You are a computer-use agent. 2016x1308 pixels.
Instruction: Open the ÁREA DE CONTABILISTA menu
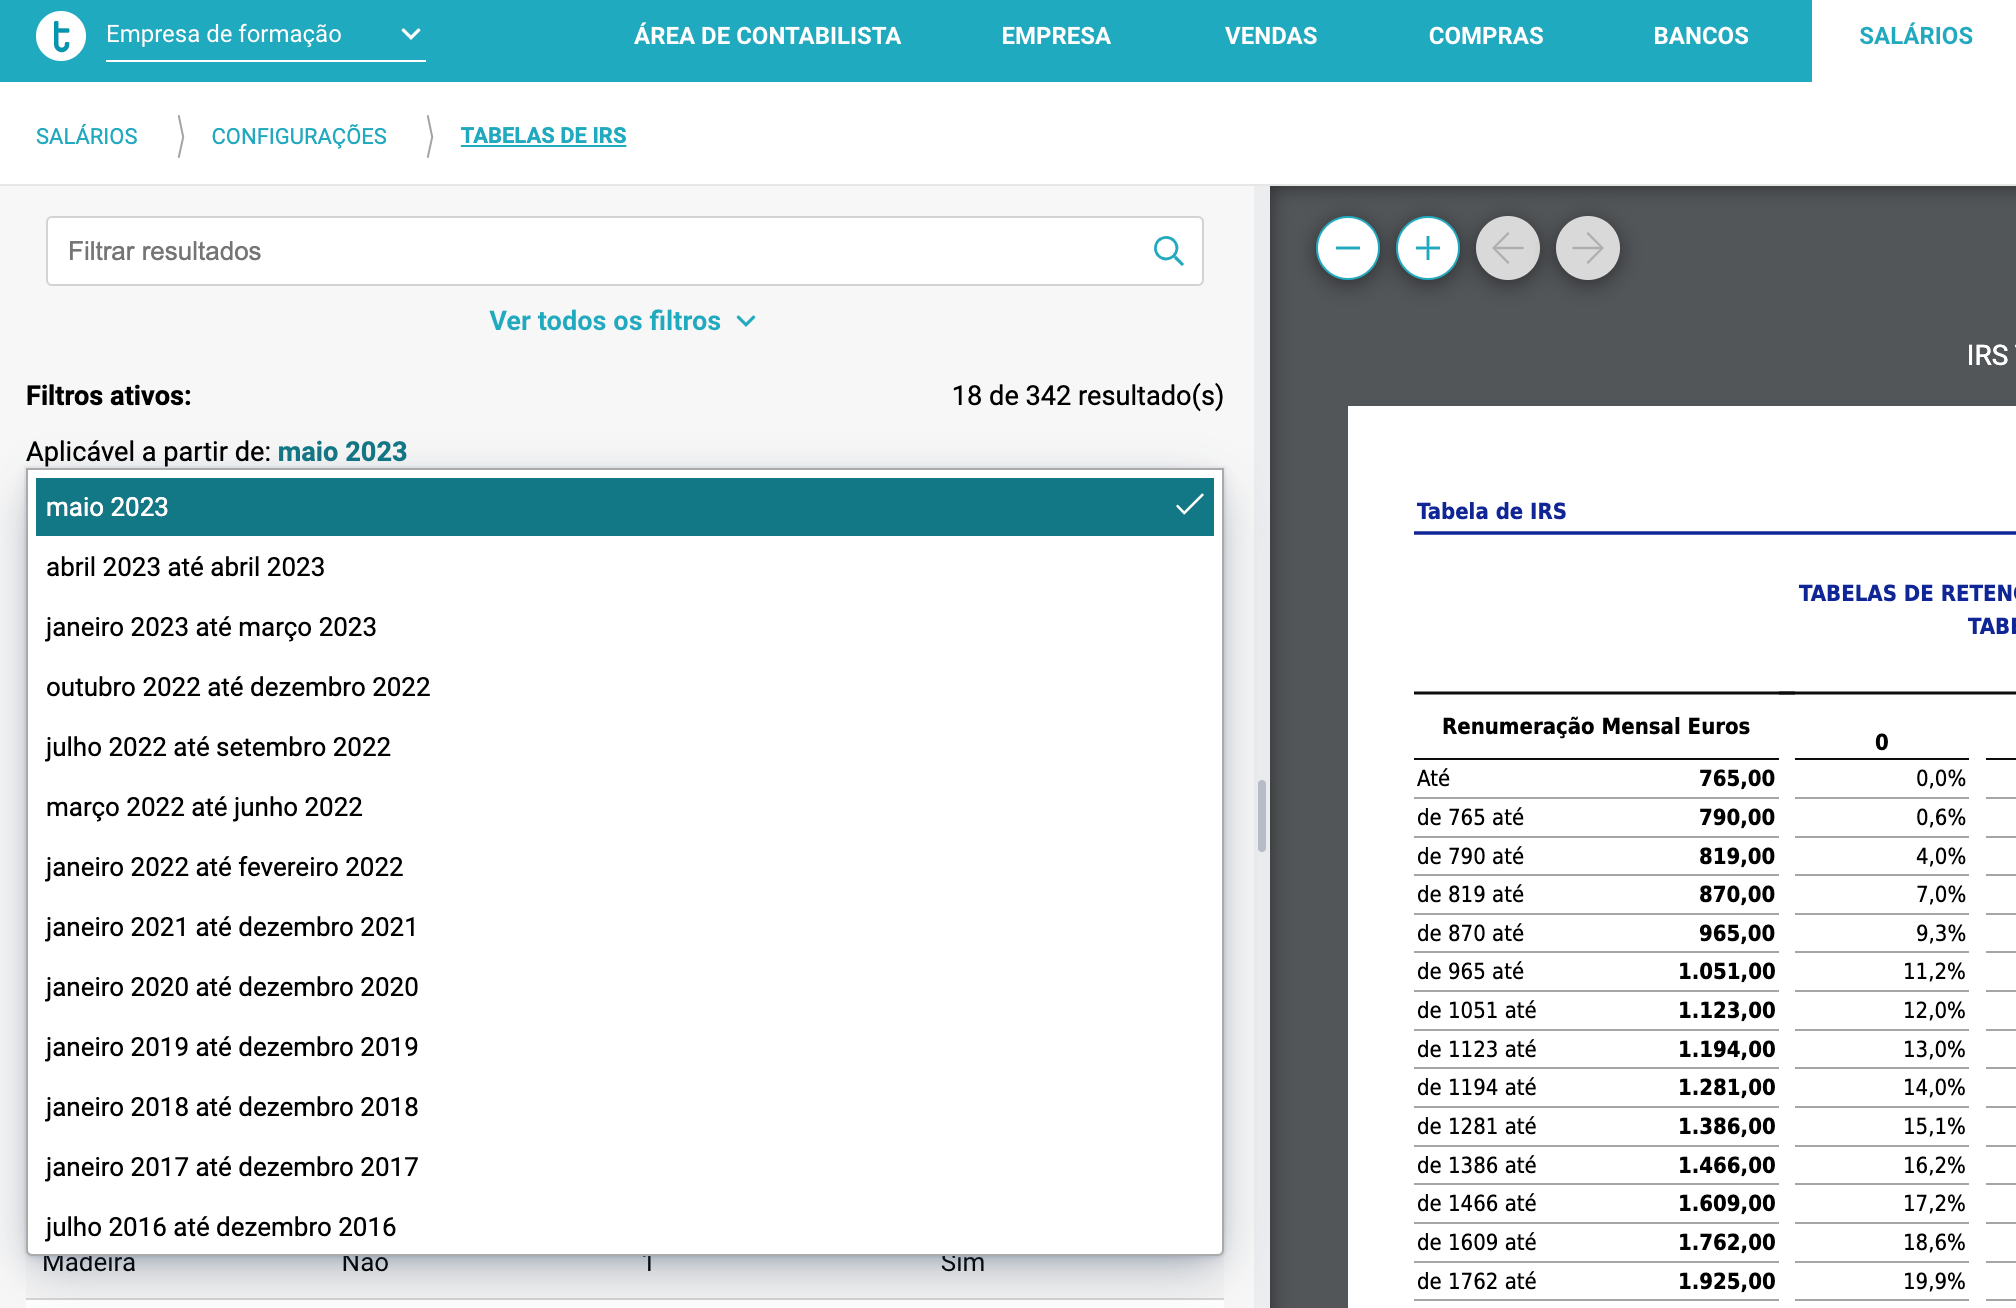coord(767,36)
